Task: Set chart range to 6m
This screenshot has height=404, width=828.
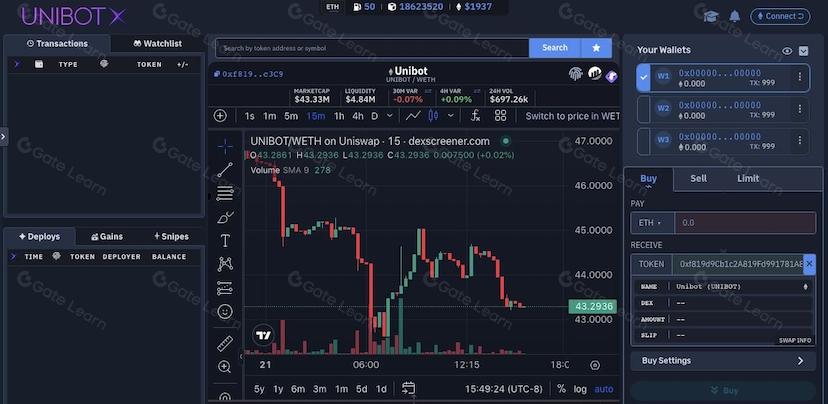Action: (298, 389)
